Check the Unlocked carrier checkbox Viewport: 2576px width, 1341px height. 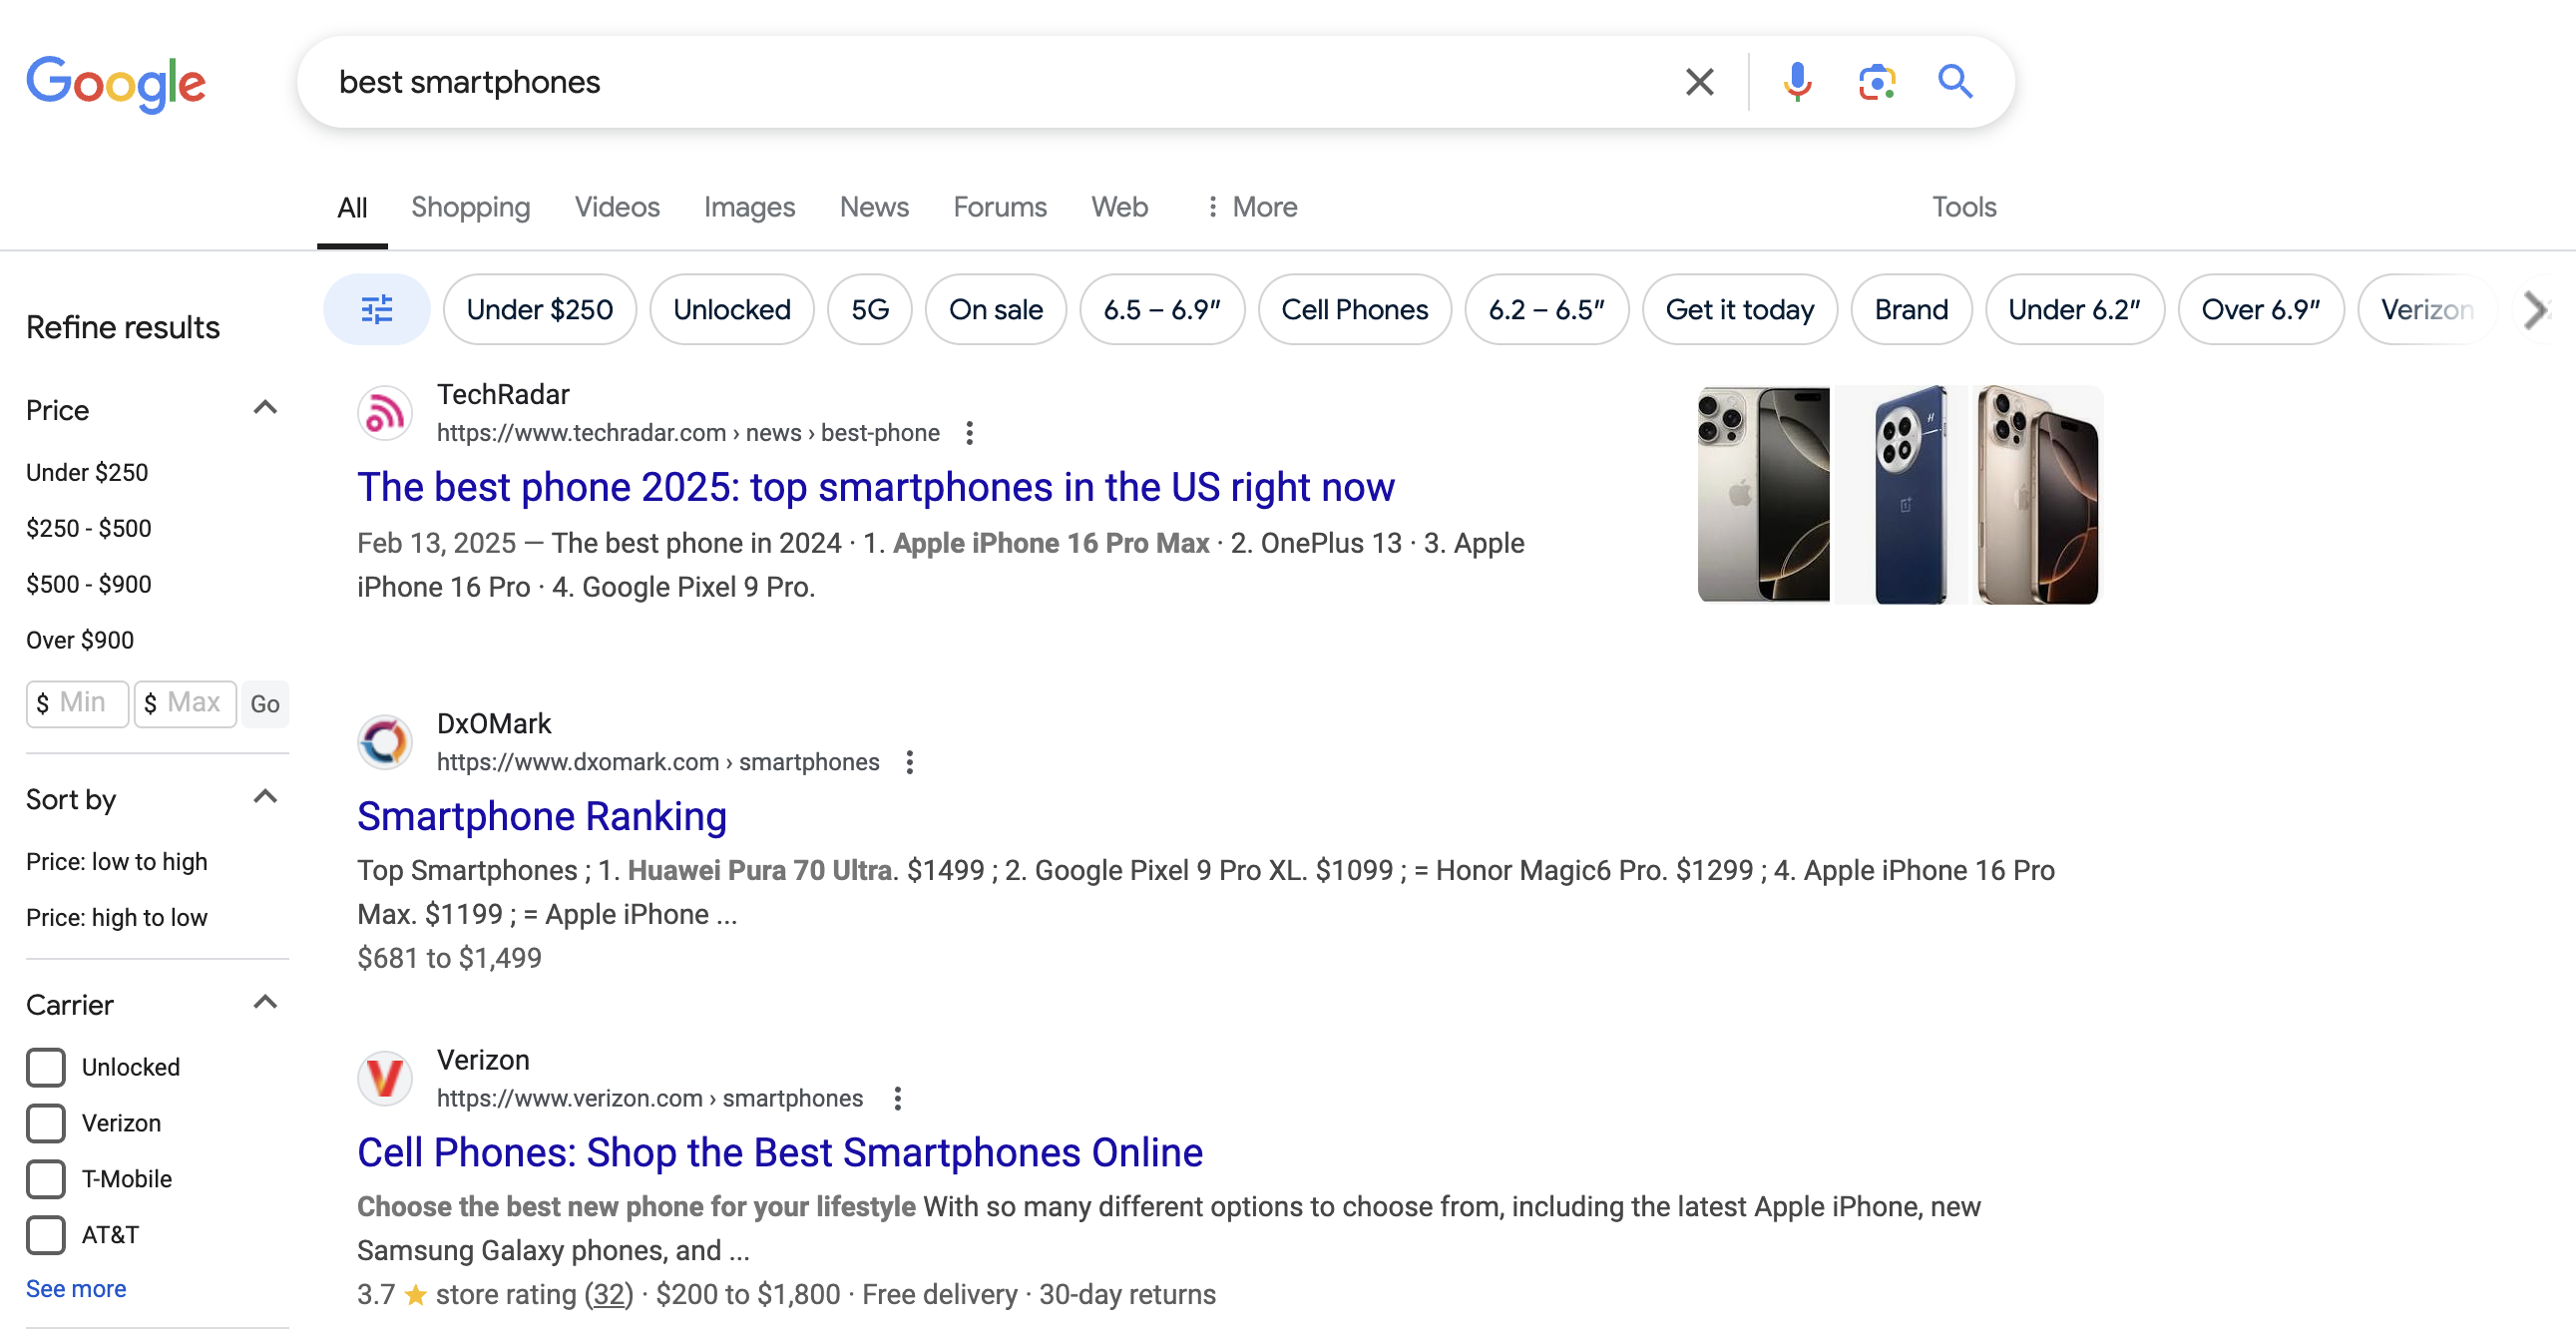(x=46, y=1067)
